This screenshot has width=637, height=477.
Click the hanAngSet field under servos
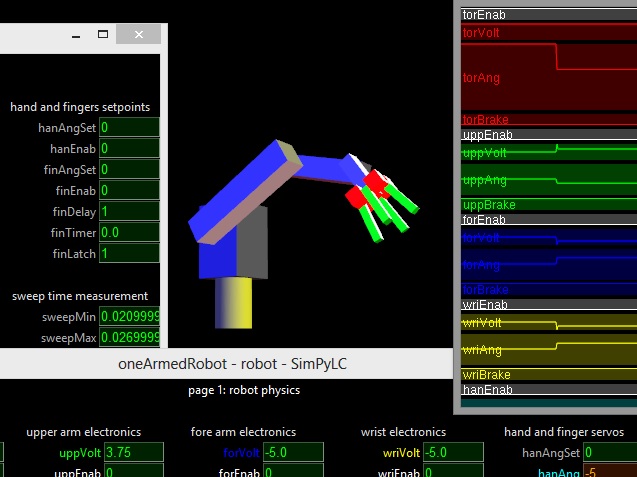pos(610,452)
